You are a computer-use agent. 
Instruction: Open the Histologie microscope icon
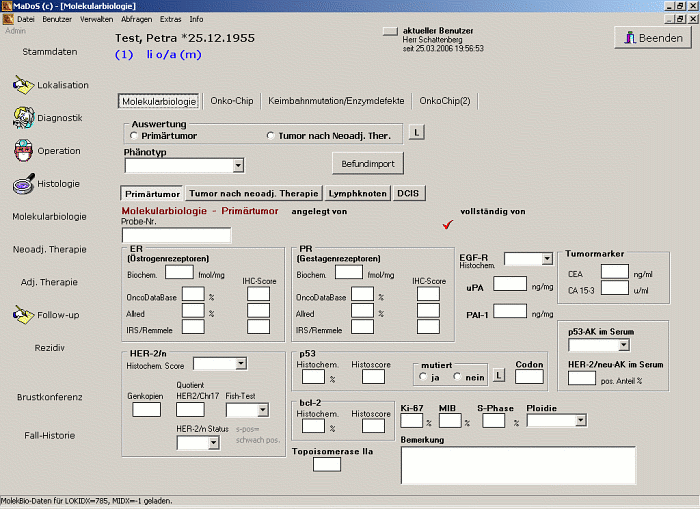[24, 184]
